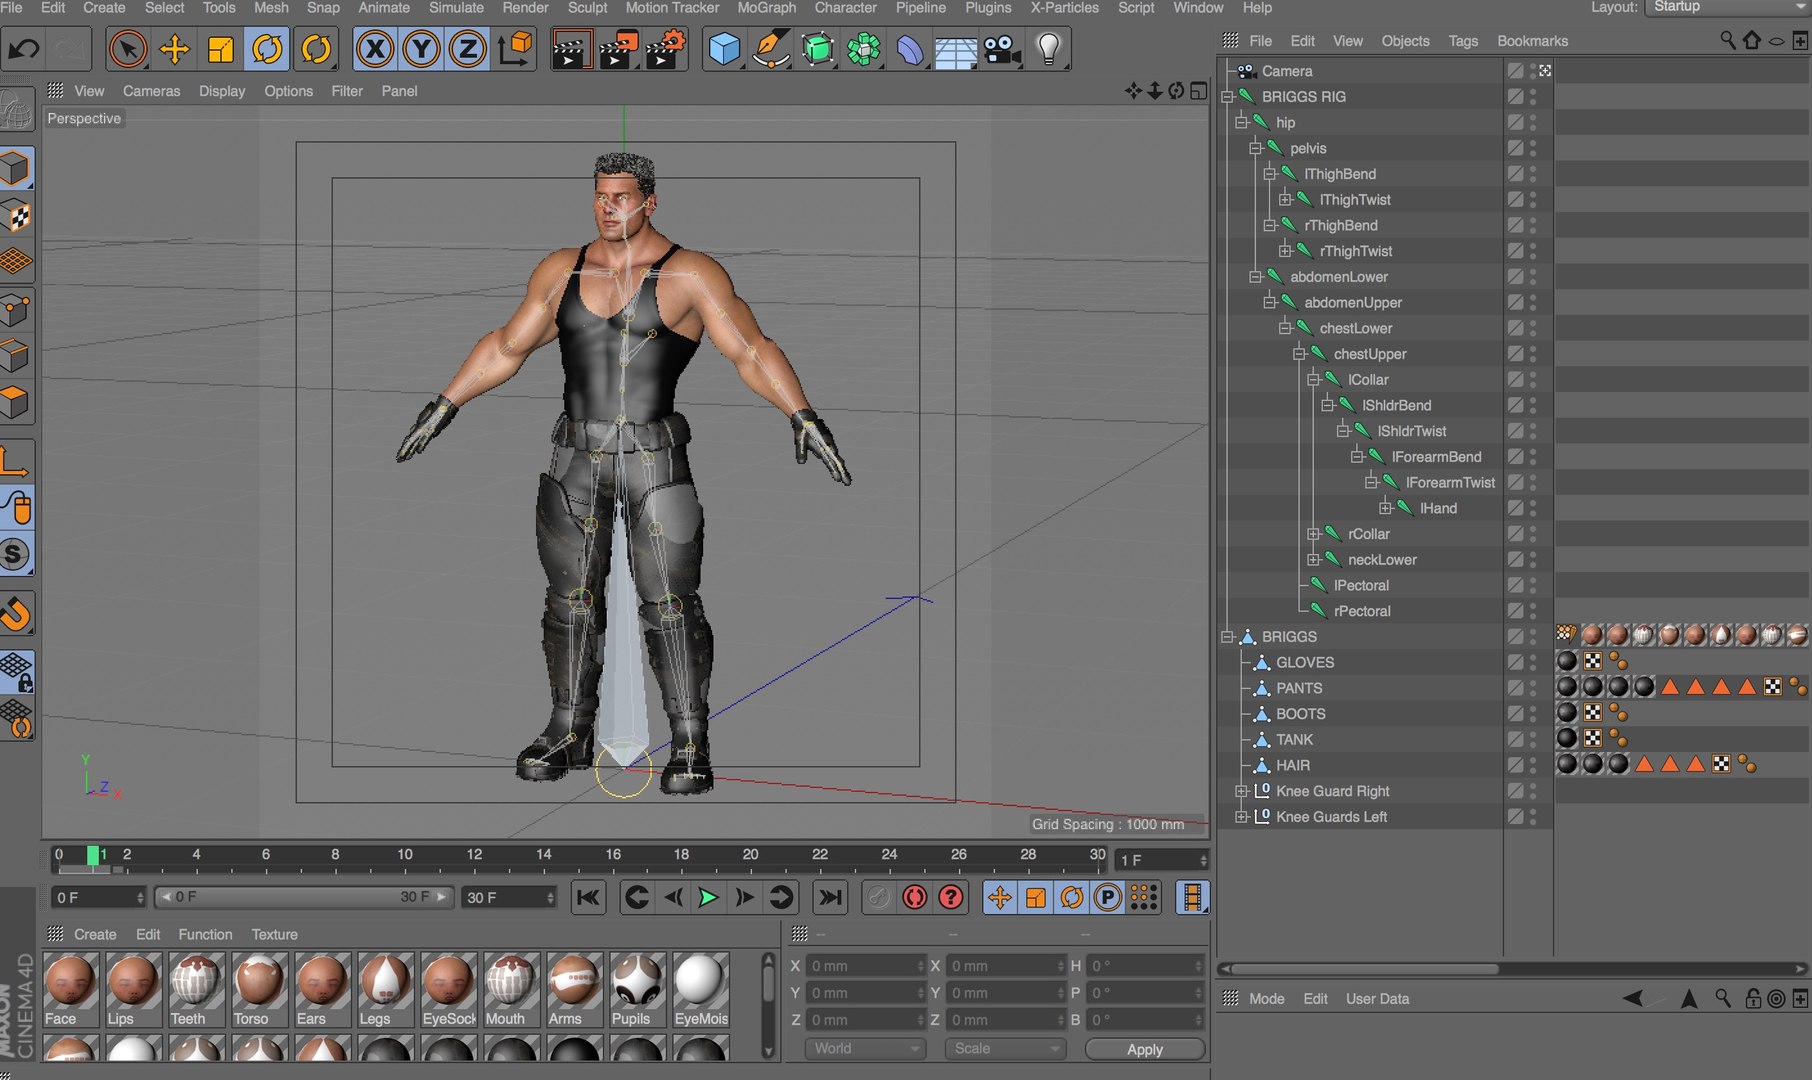Screen dimensions: 1812x1080
Task: Click the Undo arrow icon
Action: pyautogui.click(x=24, y=49)
